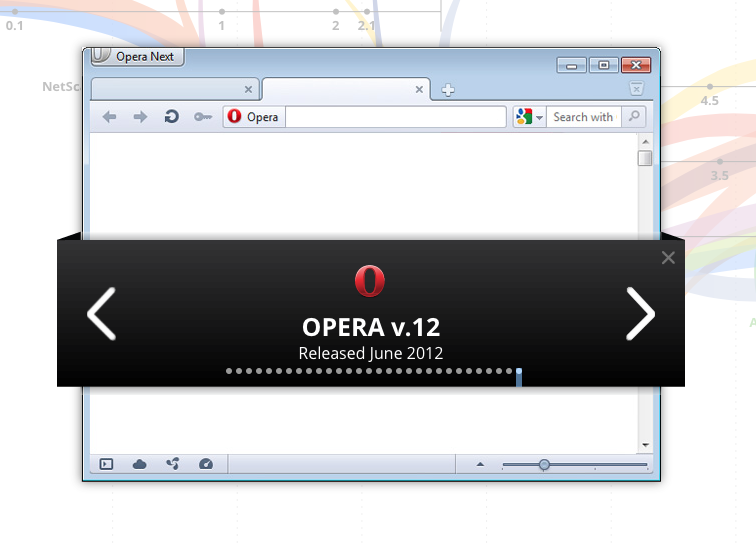
Task: Go to previous browser version arrow
Action: point(102,314)
